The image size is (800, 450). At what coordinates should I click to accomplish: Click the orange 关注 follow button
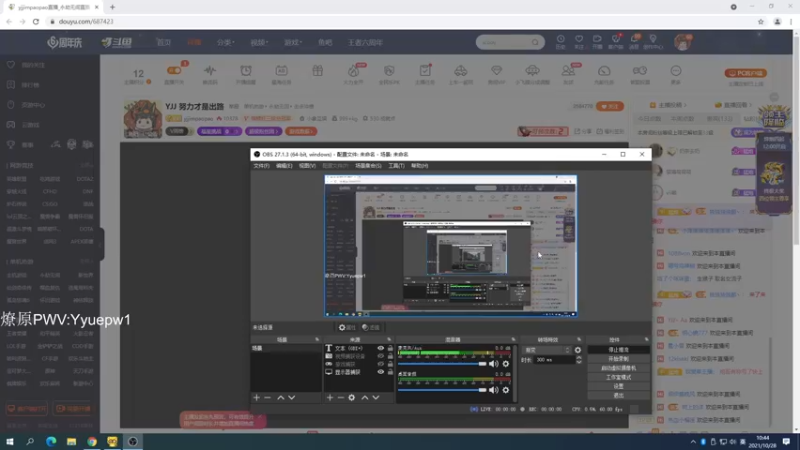coord(610,107)
